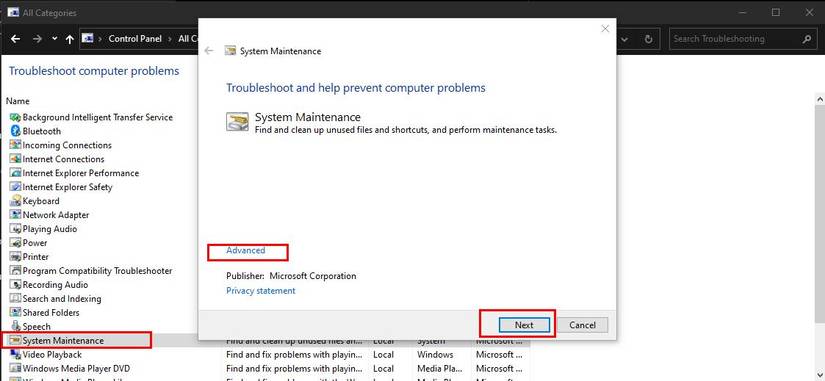Click the Control Panel breadcrumb
The width and height of the screenshot is (825, 381).
pos(135,38)
